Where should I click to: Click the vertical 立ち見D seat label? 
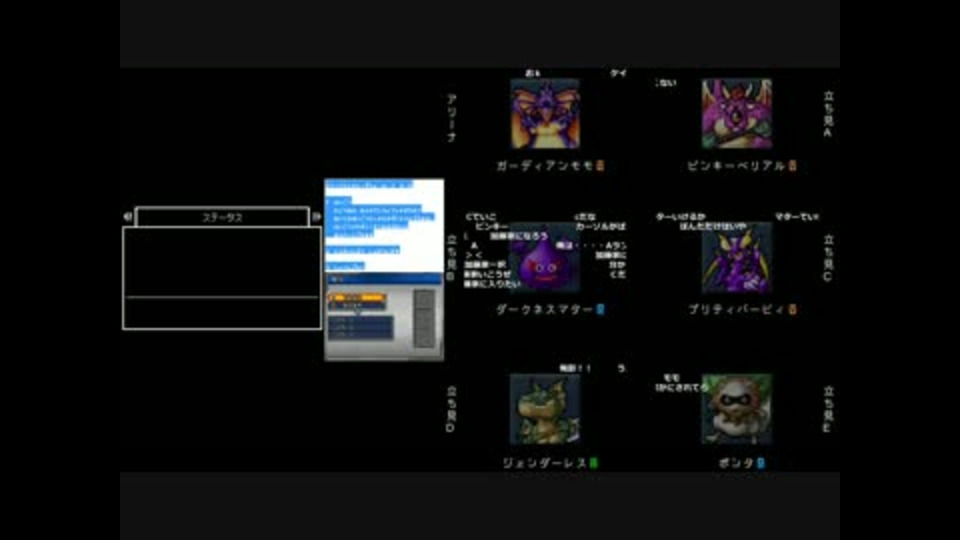click(x=451, y=410)
